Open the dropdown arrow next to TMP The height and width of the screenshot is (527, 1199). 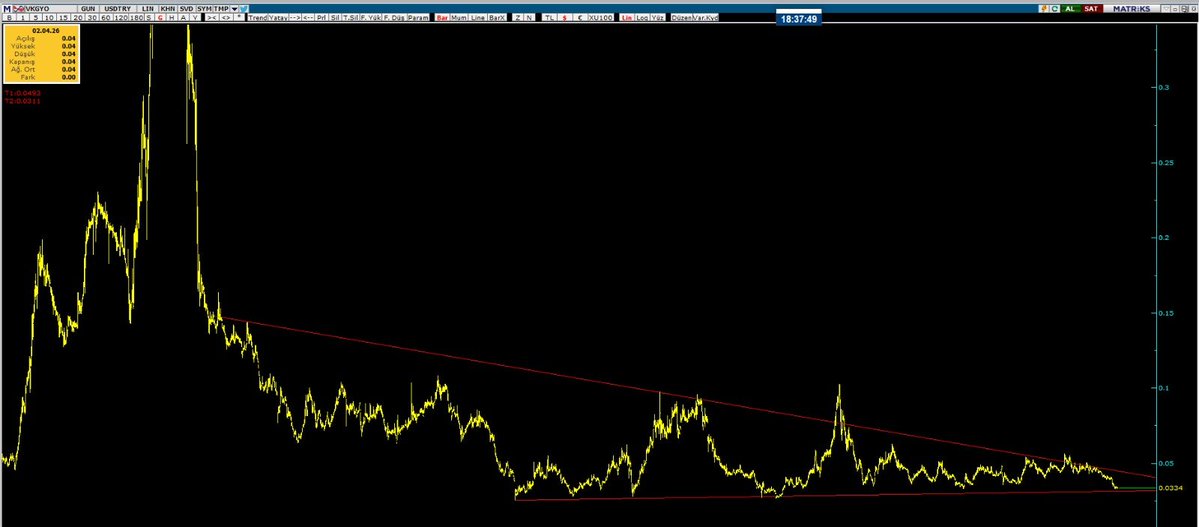click(x=234, y=8)
